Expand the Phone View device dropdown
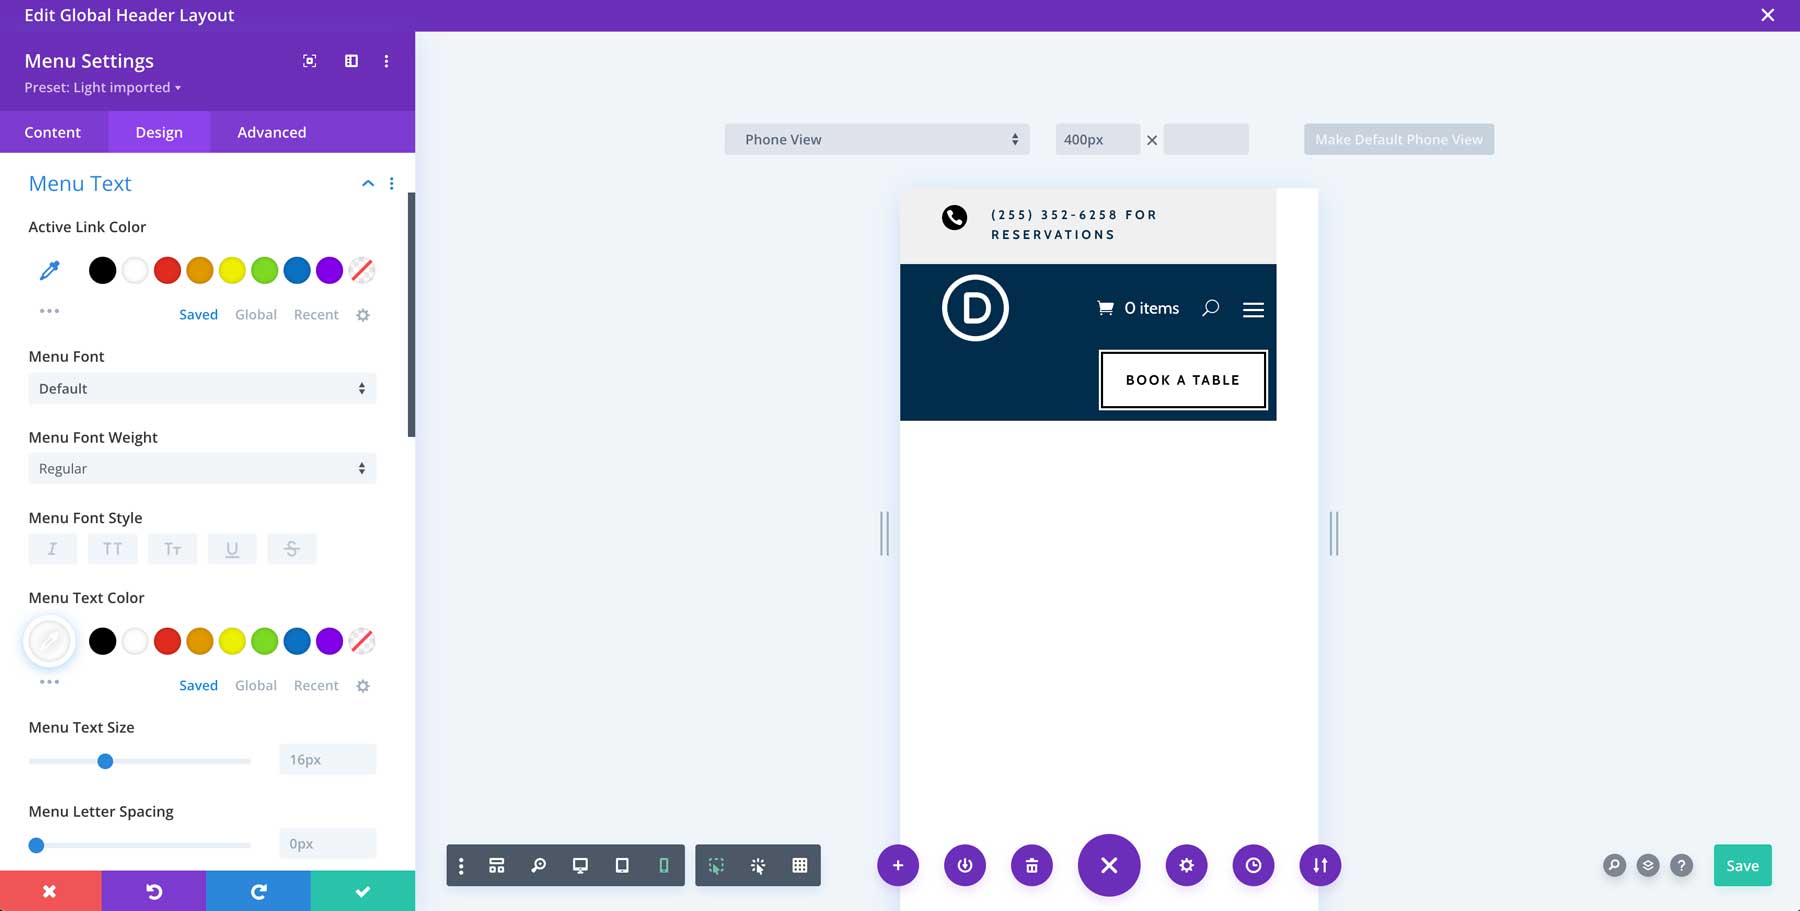 coord(877,139)
